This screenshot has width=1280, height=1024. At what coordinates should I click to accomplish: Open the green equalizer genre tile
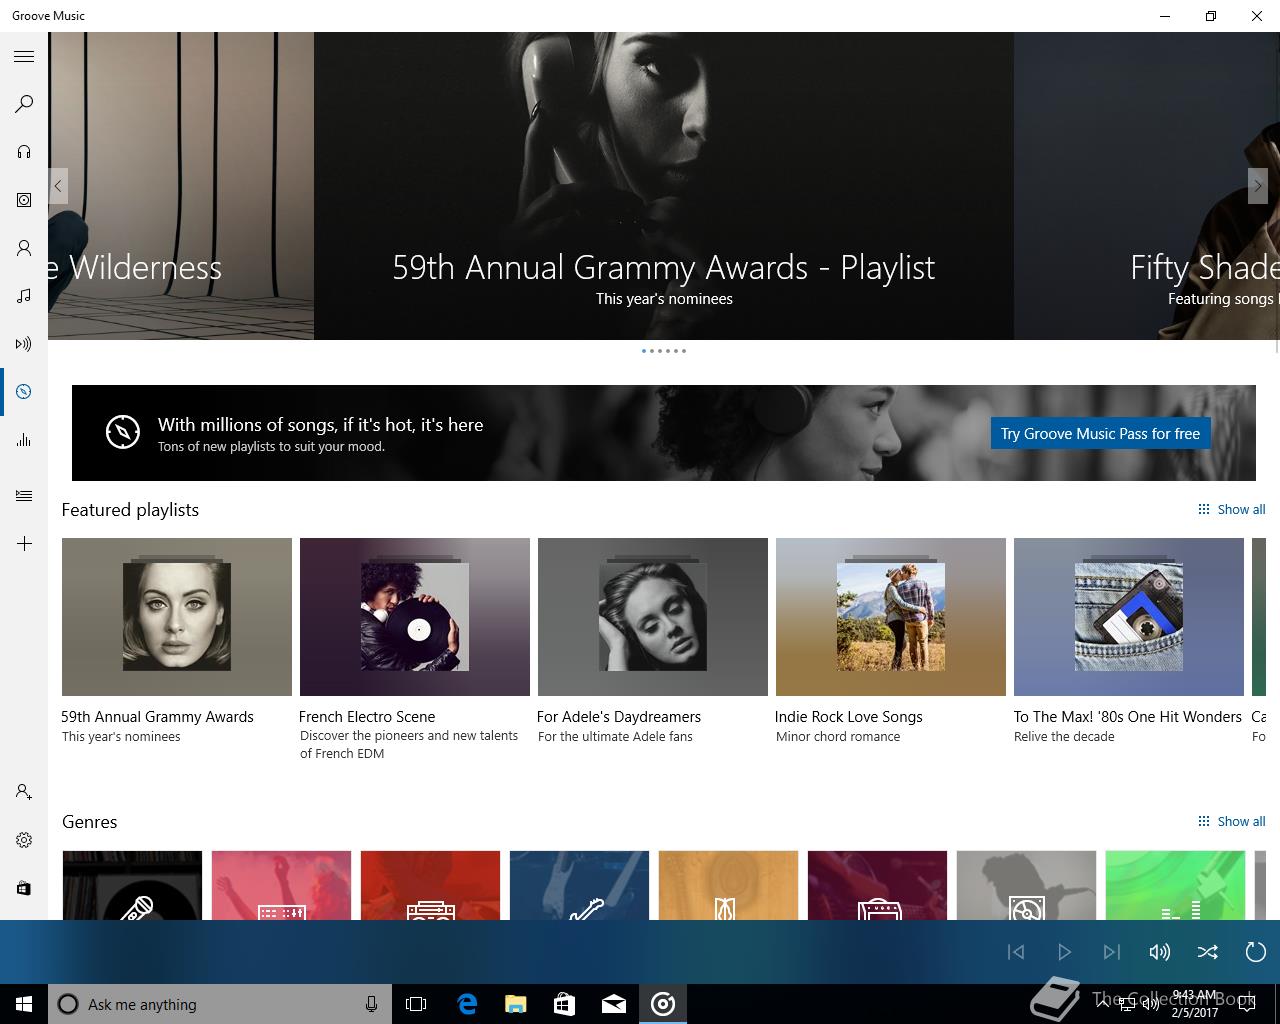[x=1175, y=885]
